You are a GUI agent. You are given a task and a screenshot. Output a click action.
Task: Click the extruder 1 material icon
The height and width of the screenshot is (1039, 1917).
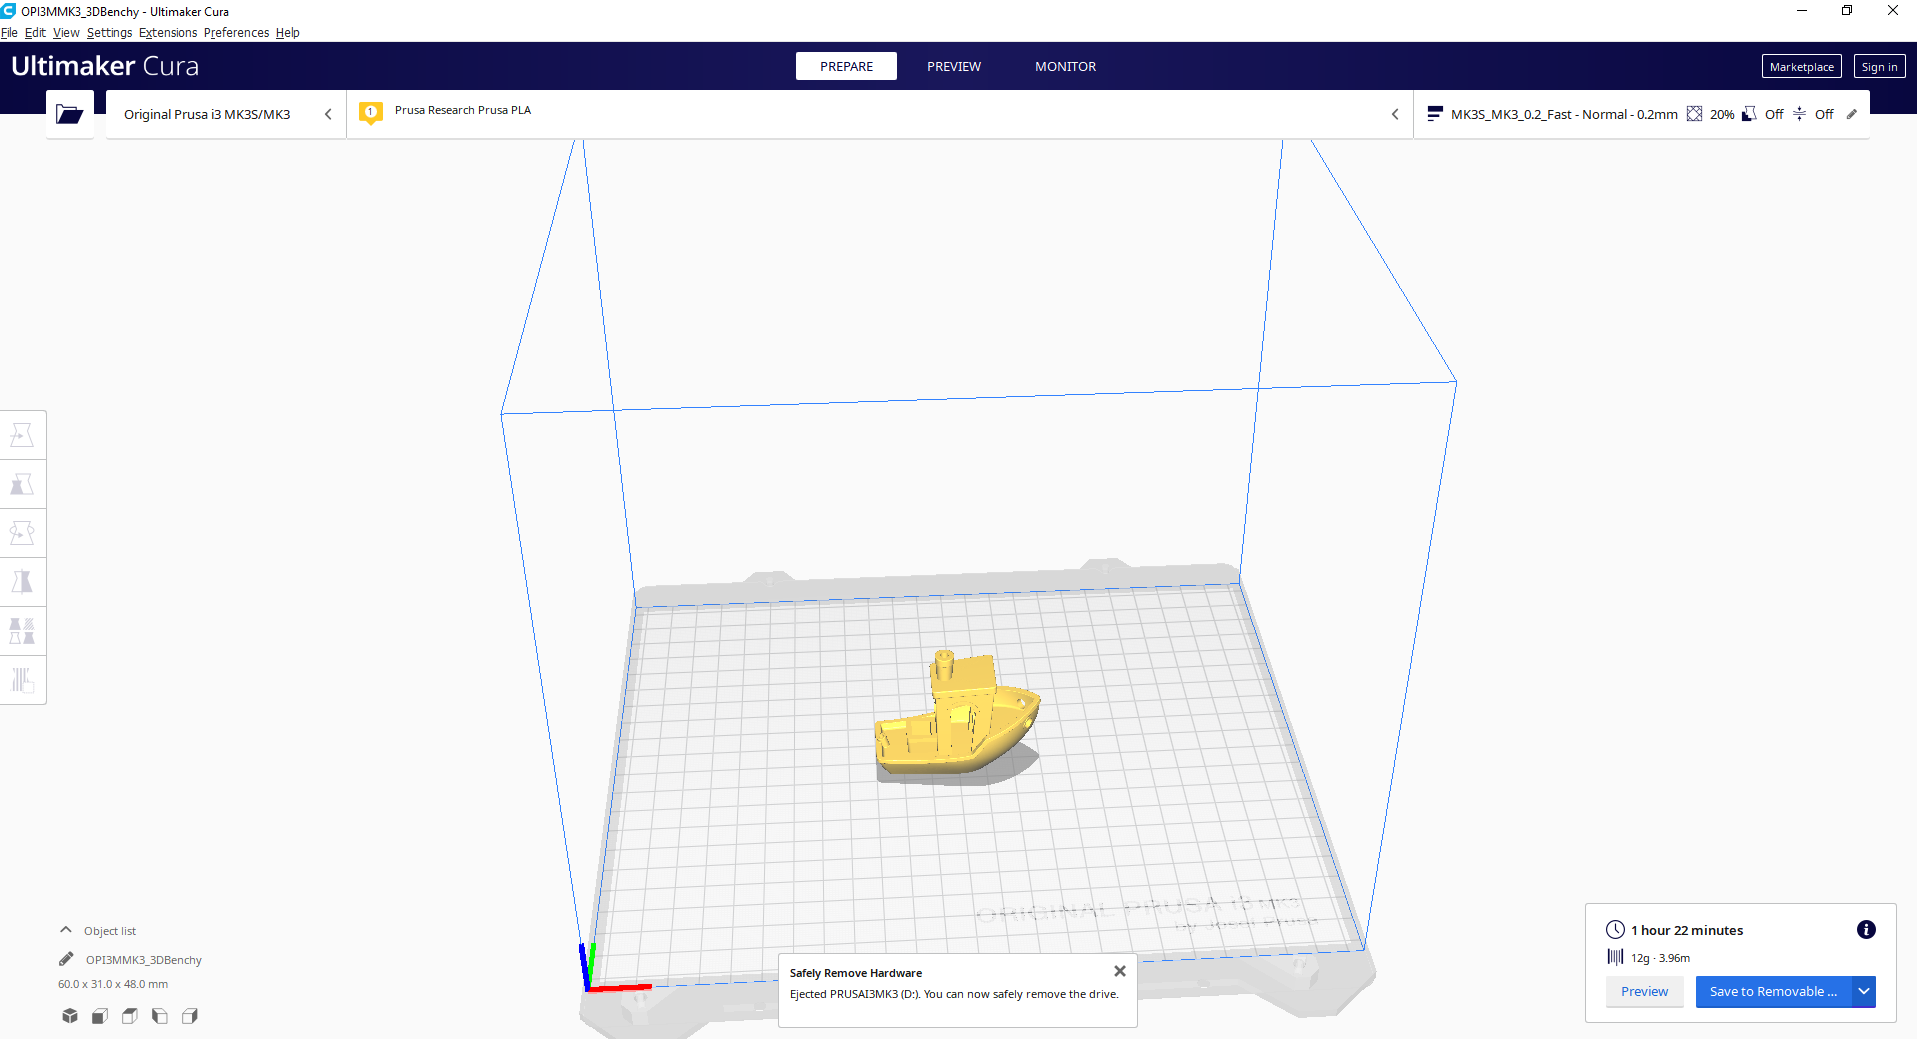(371, 113)
